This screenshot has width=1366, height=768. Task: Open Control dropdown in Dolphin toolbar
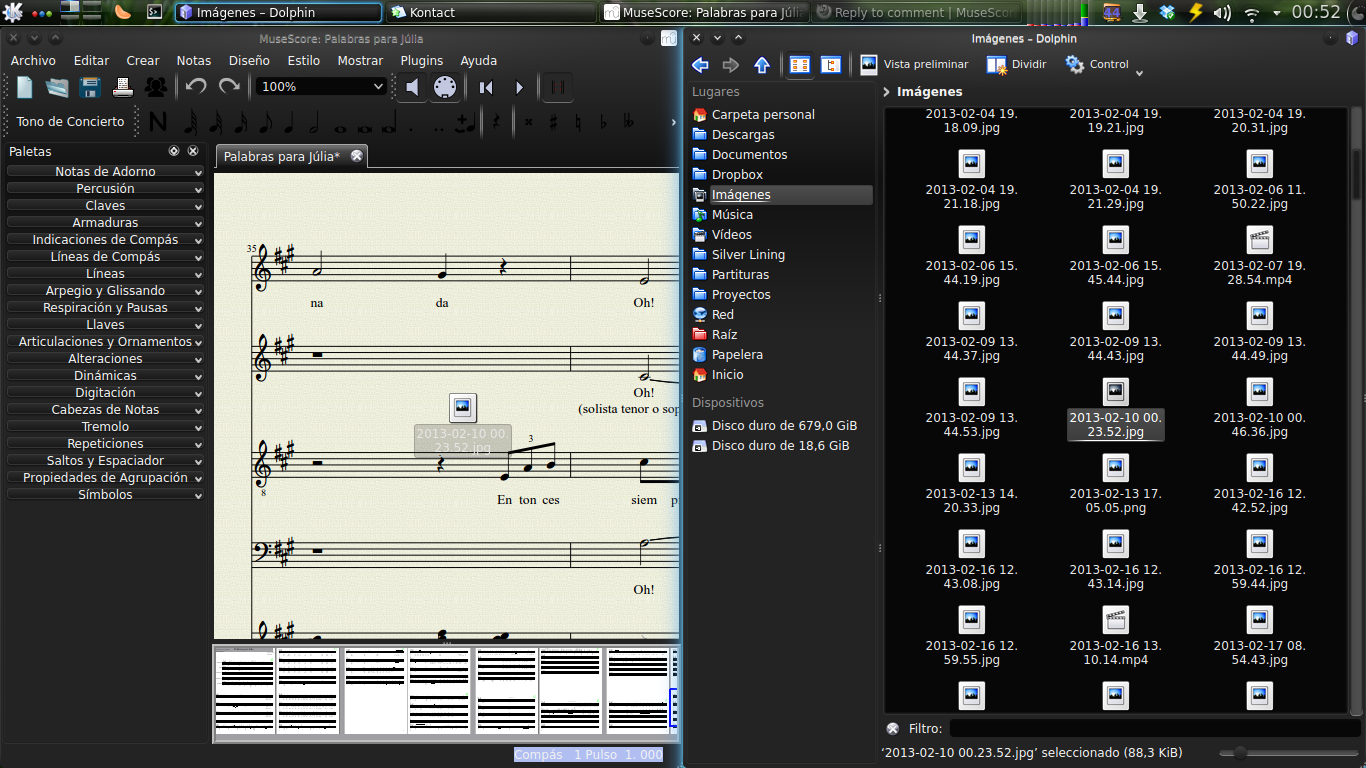click(x=1104, y=64)
